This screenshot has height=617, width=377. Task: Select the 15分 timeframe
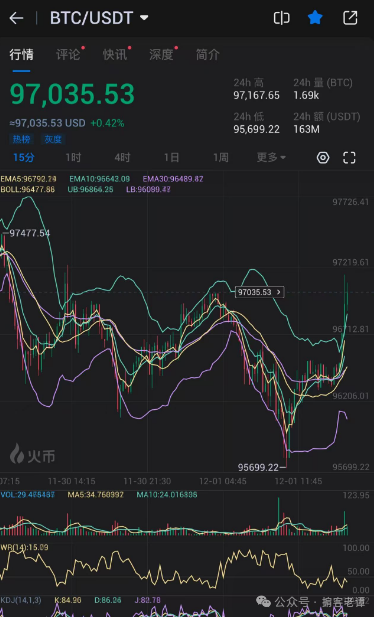pyautogui.click(x=24, y=158)
